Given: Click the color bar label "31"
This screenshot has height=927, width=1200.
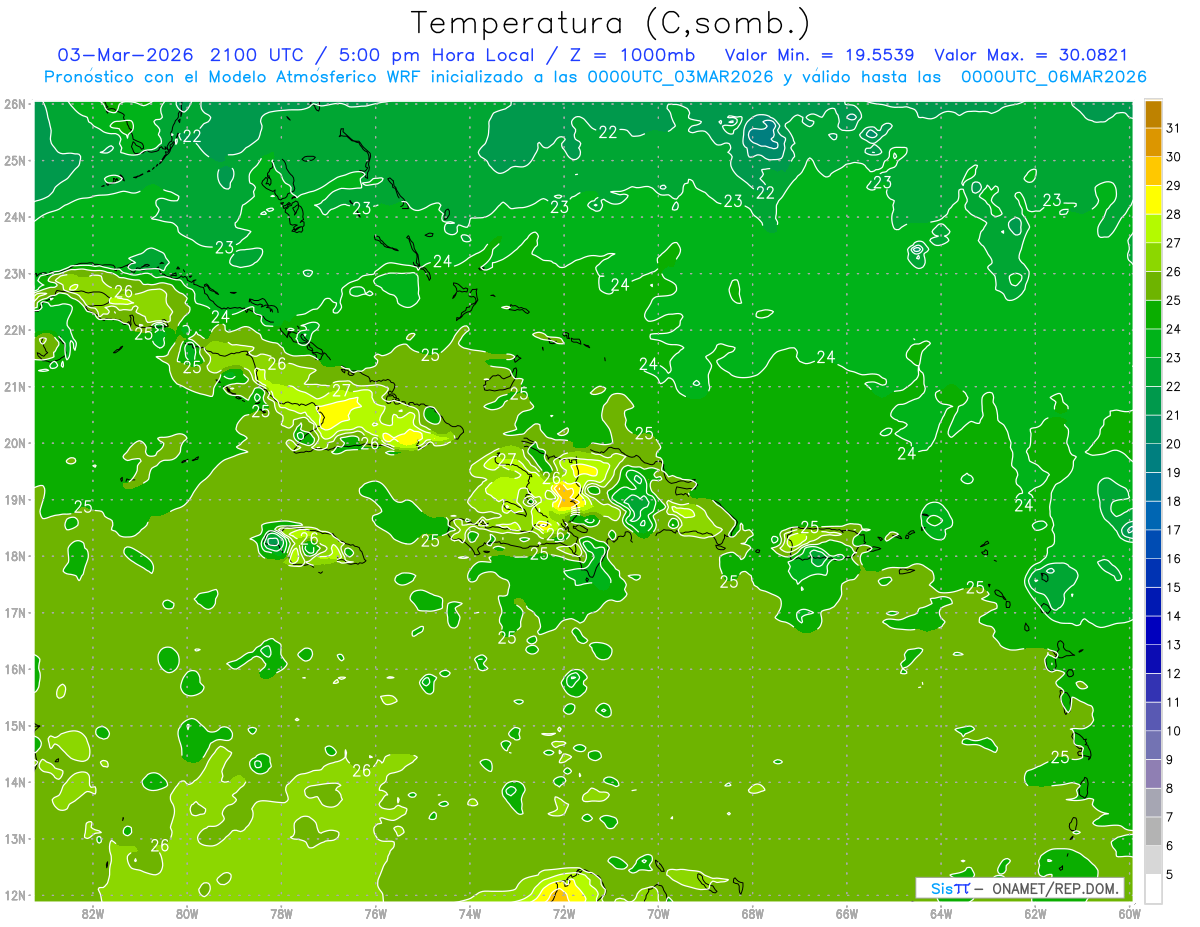Looking at the screenshot, I should [1173, 128].
